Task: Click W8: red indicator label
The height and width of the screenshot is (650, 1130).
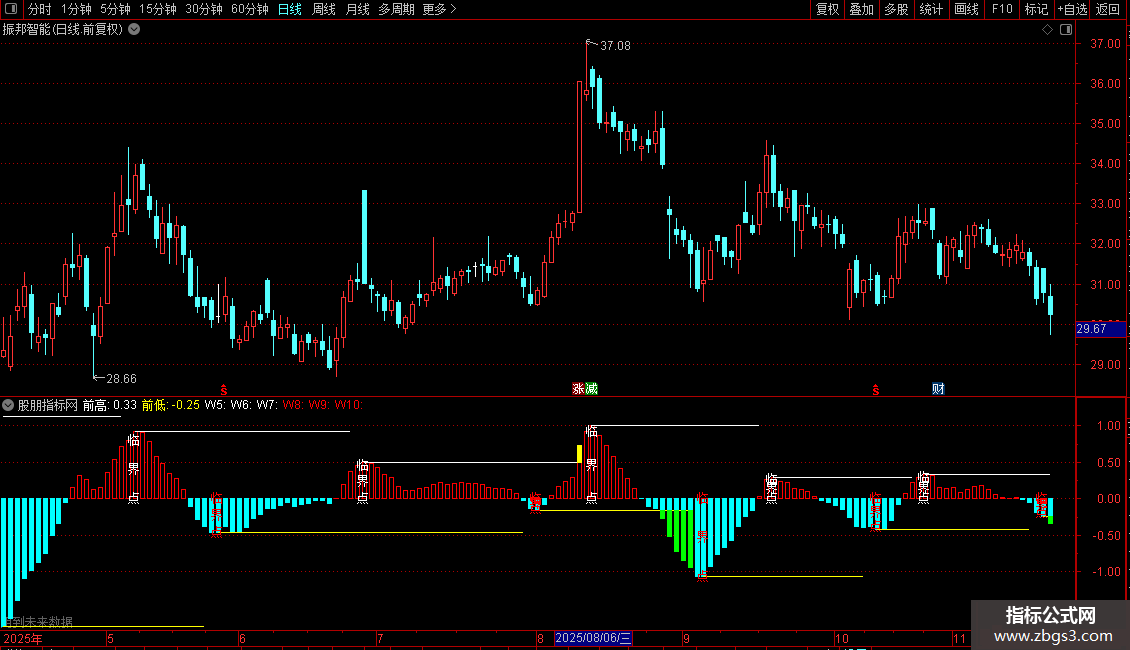Action: click(292, 405)
